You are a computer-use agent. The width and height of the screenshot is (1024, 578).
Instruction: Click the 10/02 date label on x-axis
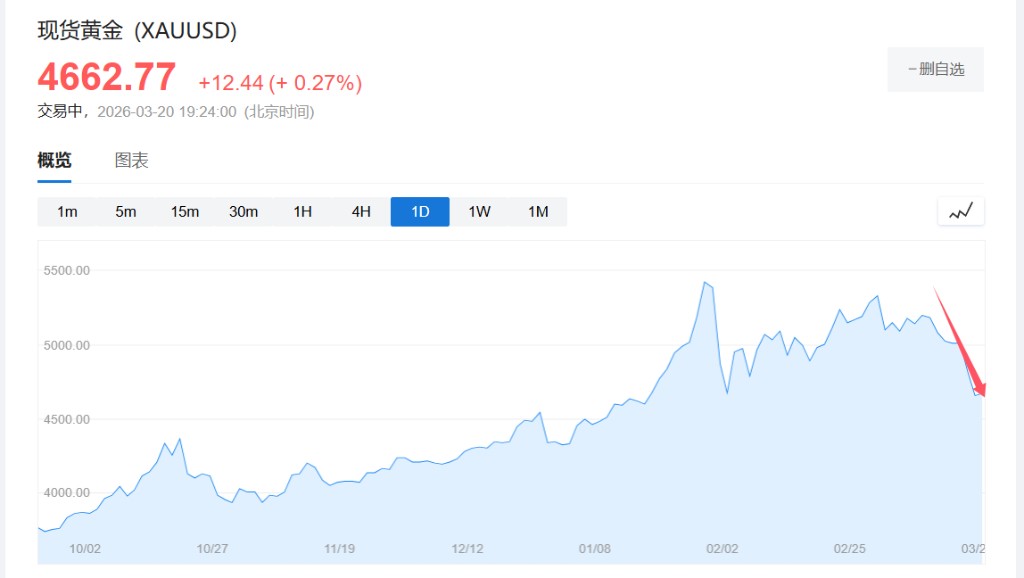(x=86, y=549)
